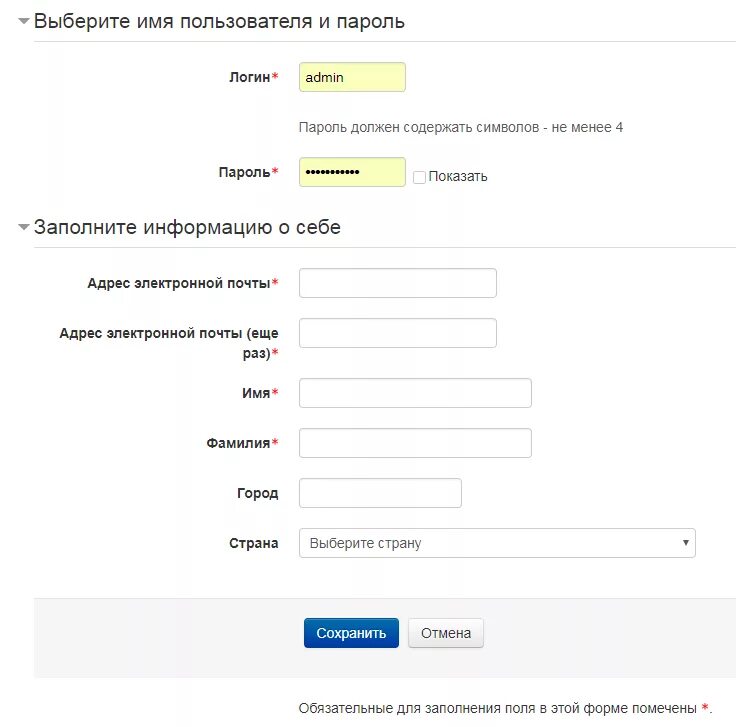
Task: Select the 'Адрес электронной почты' email field
Action: [398, 283]
